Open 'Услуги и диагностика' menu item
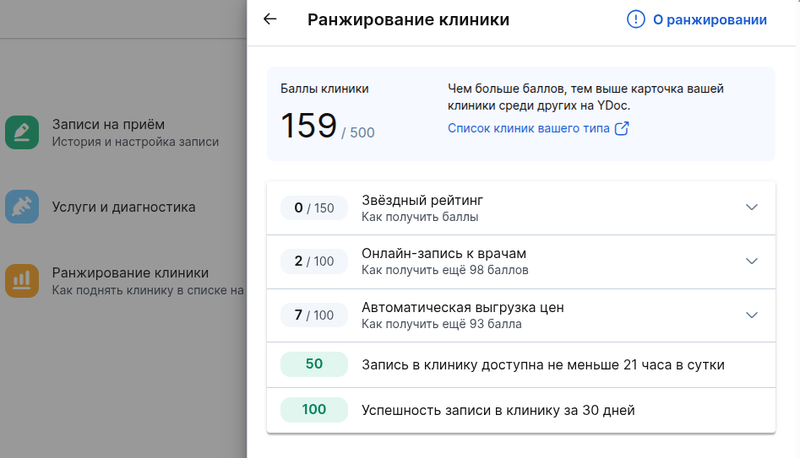800x458 pixels. 123,207
